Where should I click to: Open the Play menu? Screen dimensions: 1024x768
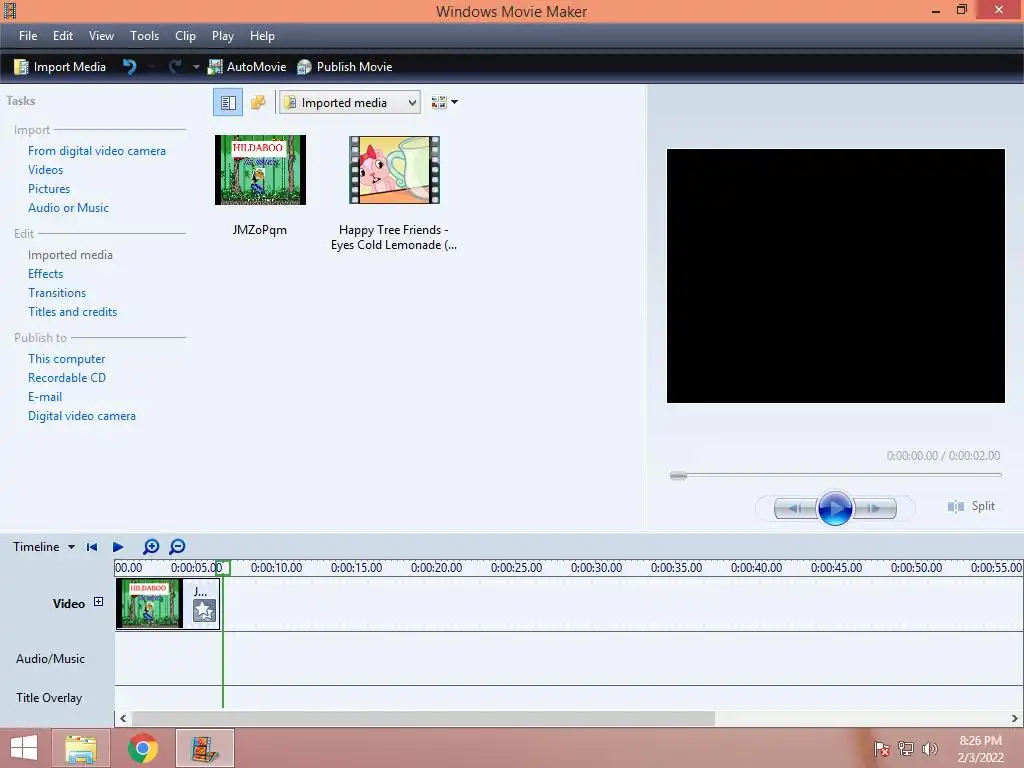[223, 36]
